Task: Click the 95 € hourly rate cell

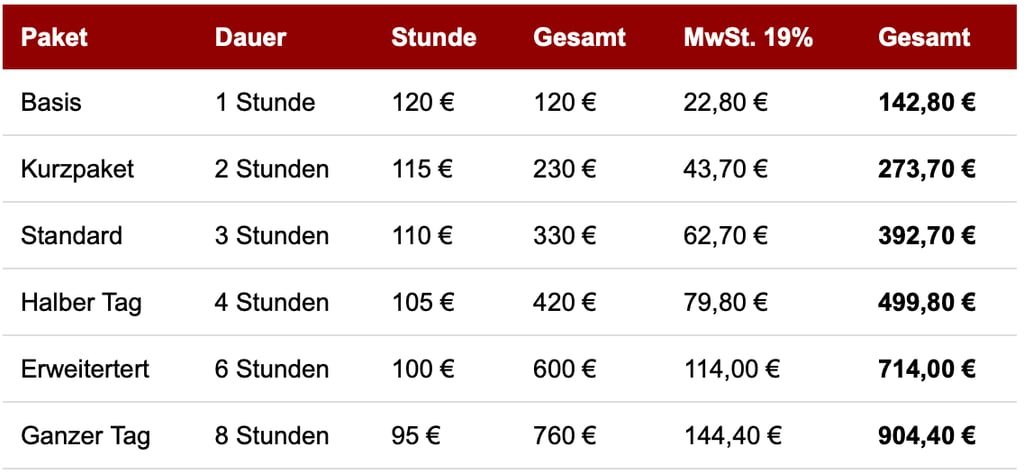Action: coord(416,436)
